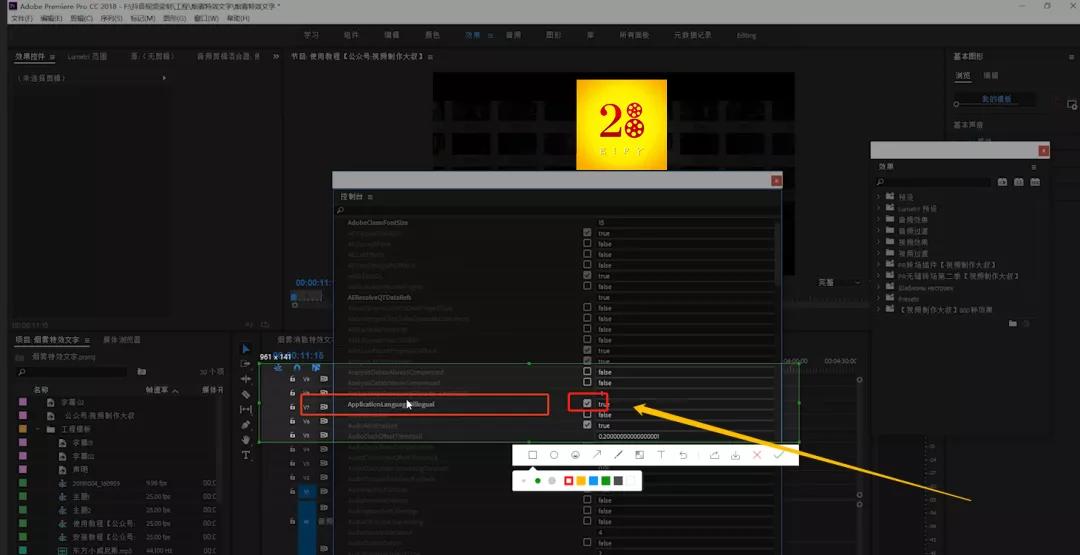The image size is (1080, 555).
Task: Switch to the Editing workspace tab
Action: pos(746,35)
